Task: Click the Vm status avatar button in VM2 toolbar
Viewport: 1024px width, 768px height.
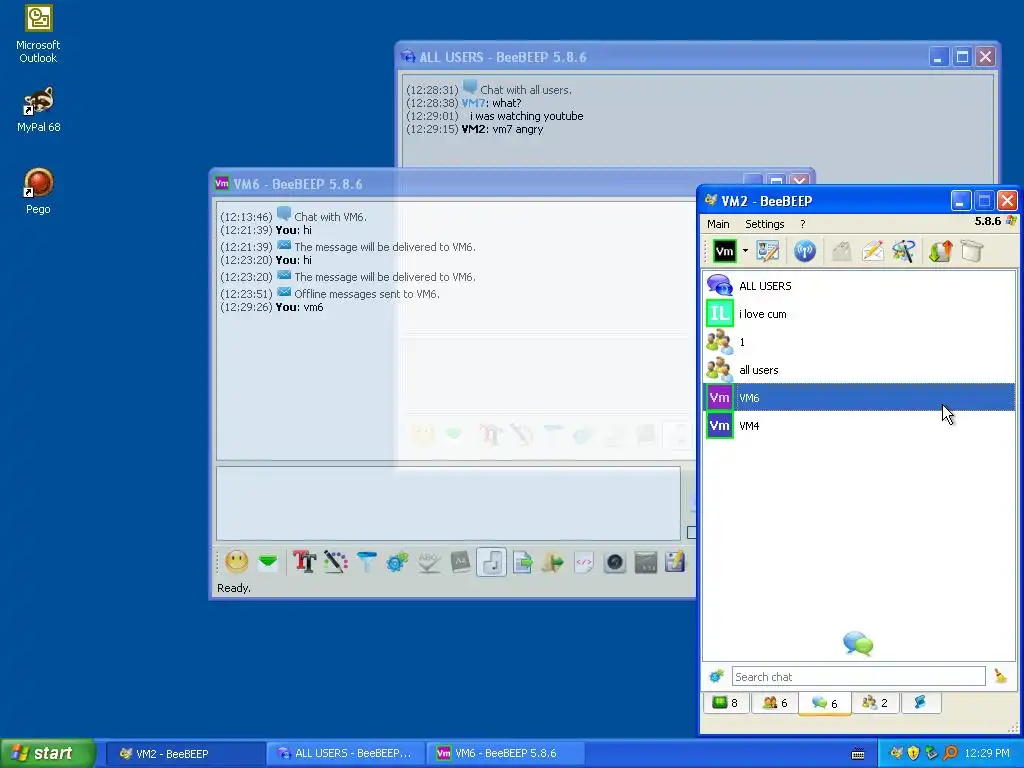Action: click(x=724, y=251)
